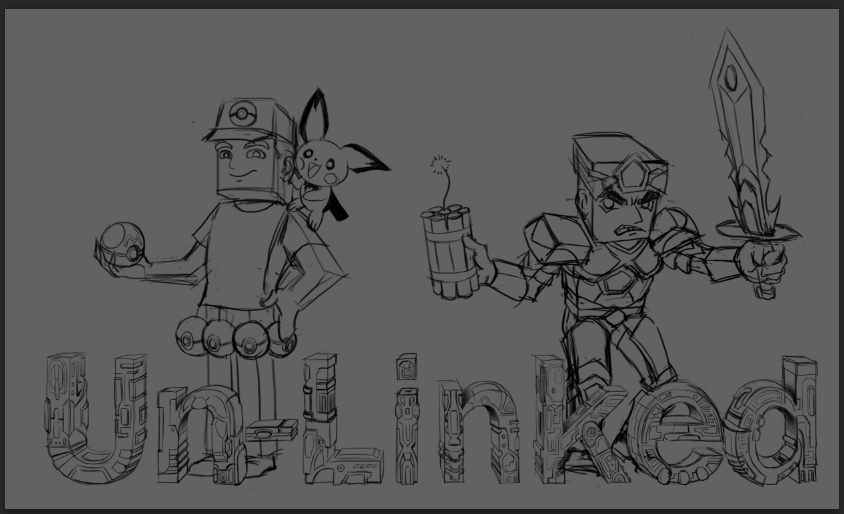Image resolution: width=844 pixels, height=514 pixels.
Task: Click the final letter d in UnLinked
Action: (x=771, y=421)
